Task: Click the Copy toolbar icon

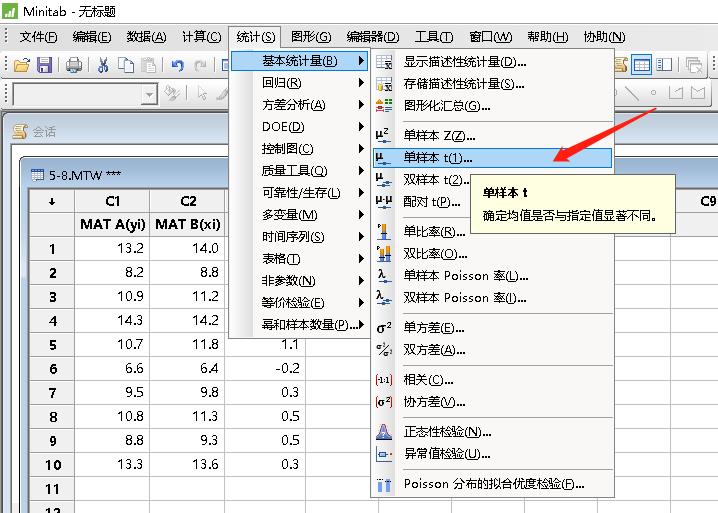Action: click(x=126, y=65)
